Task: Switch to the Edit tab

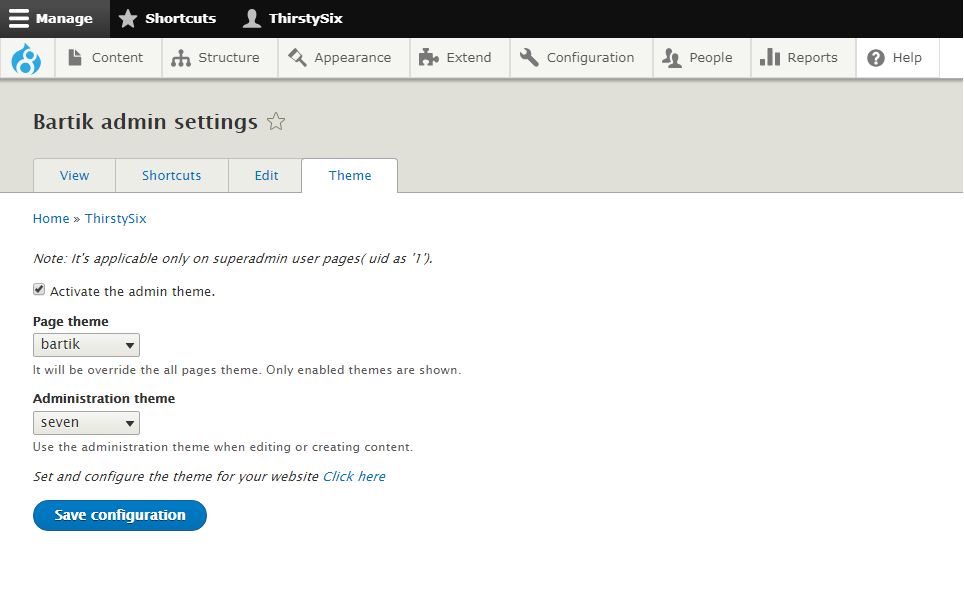Action: pos(266,176)
